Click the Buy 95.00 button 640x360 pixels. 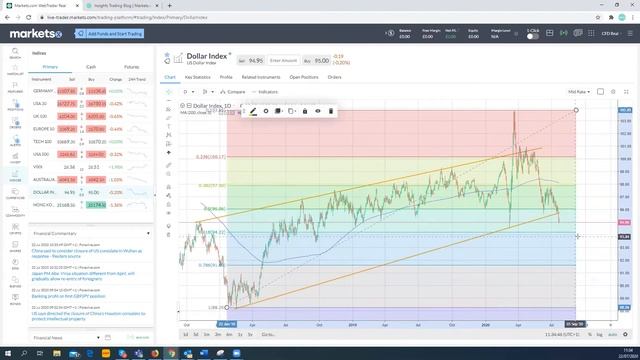316,60
